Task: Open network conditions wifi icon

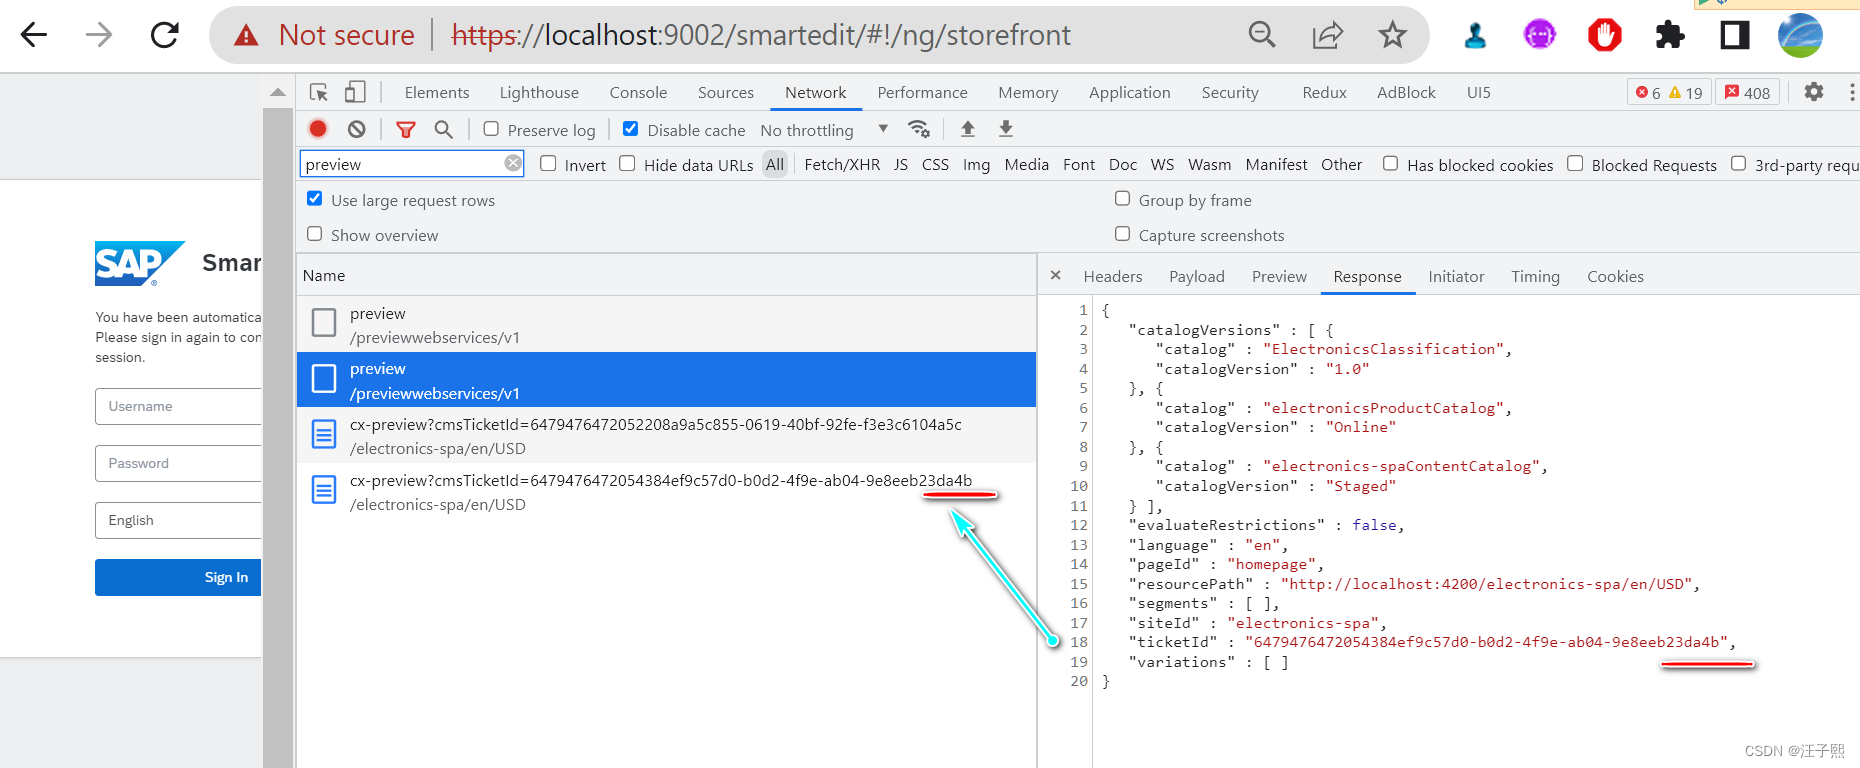Action: click(919, 129)
